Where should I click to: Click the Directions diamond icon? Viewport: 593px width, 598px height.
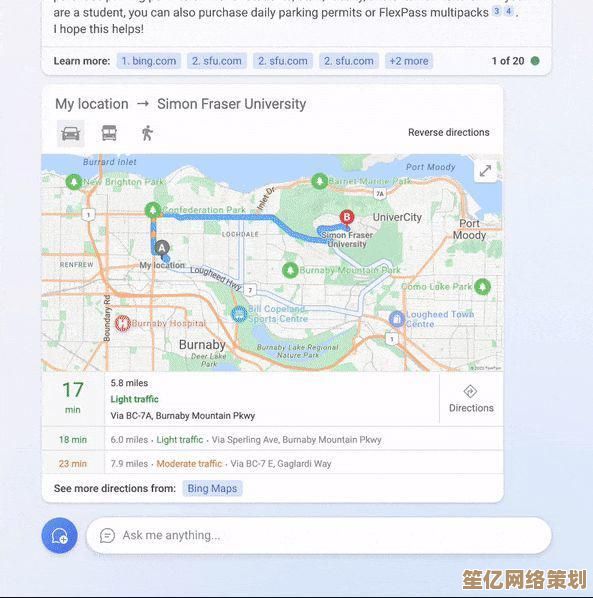click(x=470, y=391)
